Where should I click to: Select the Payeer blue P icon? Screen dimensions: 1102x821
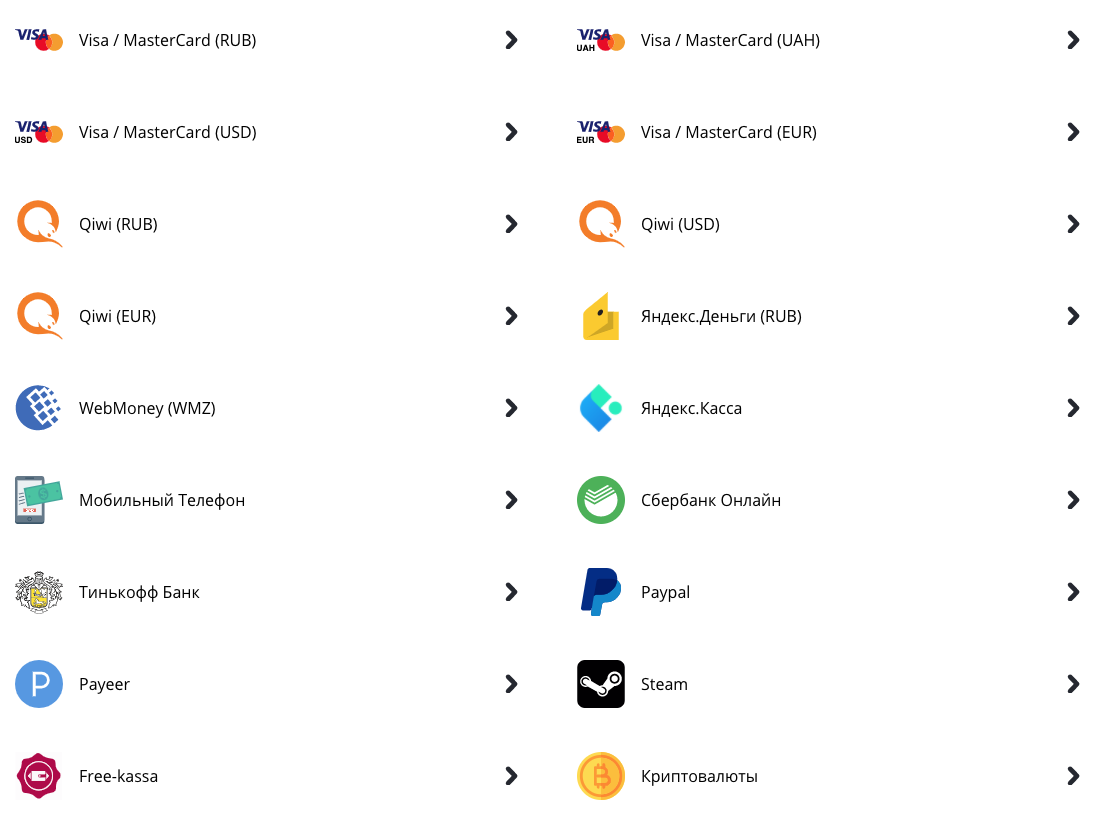coord(39,684)
